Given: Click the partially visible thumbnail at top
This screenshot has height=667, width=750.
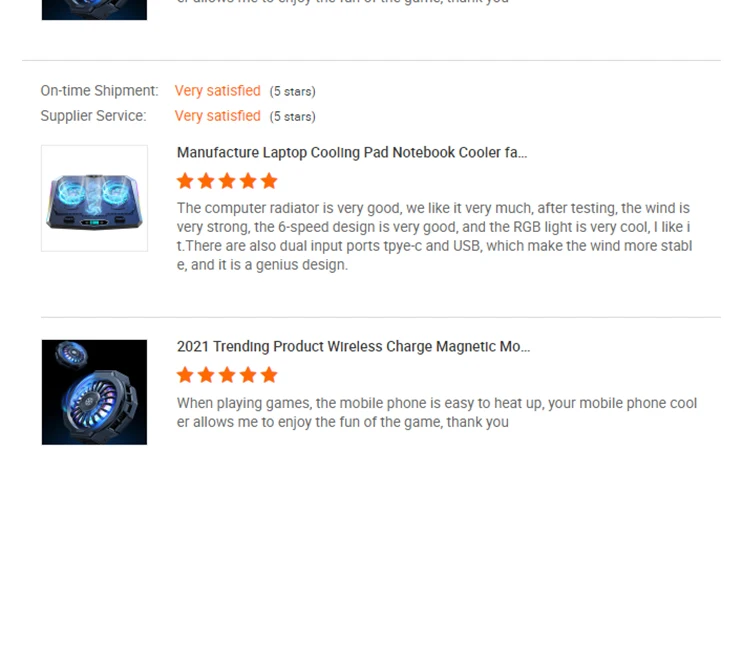Looking at the screenshot, I should [94, 10].
